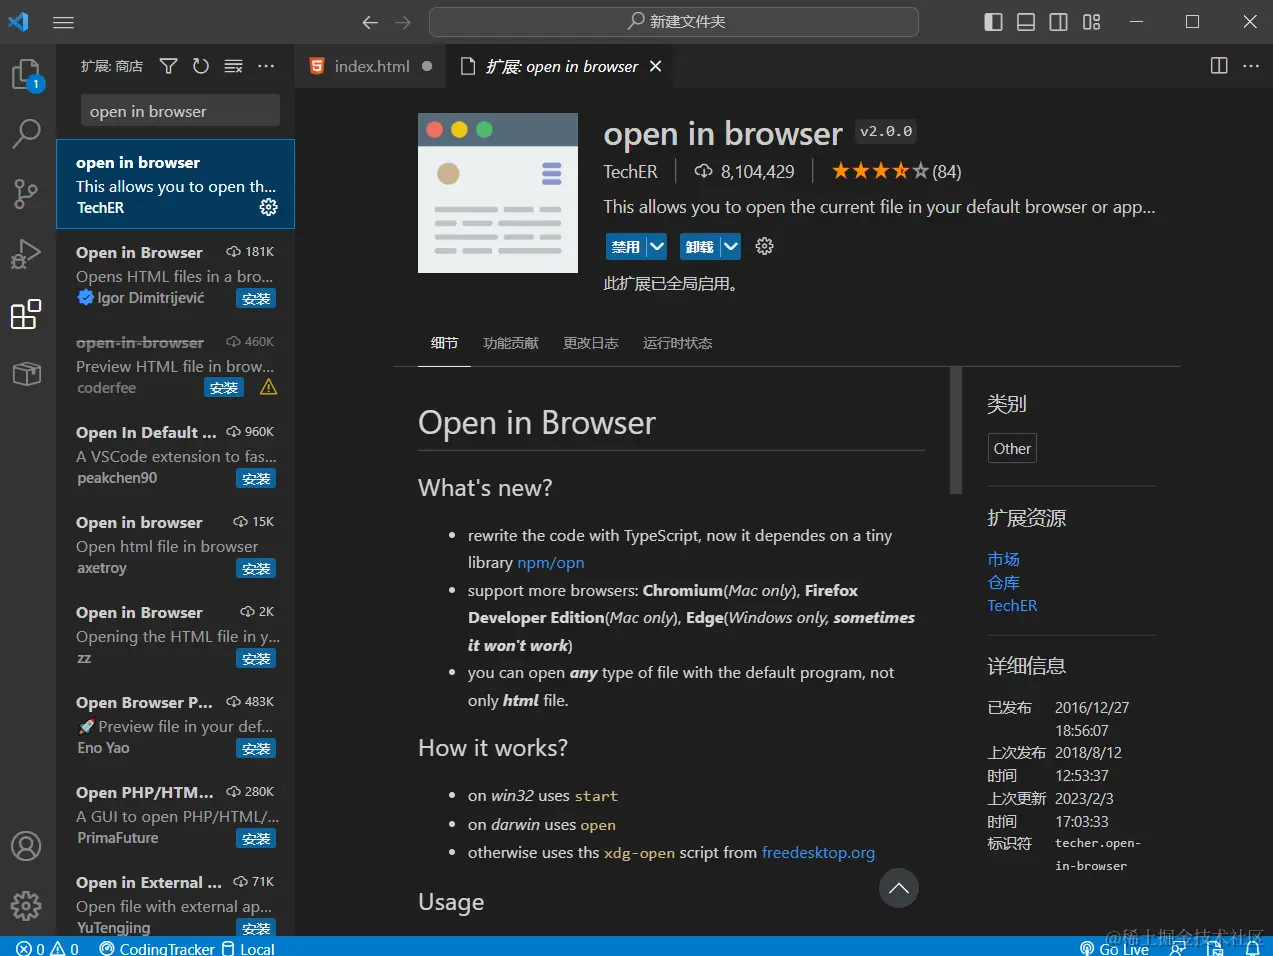The width and height of the screenshot is (1273, 956).
Task: Open the 细节 details tab
Action: [444, 343]
